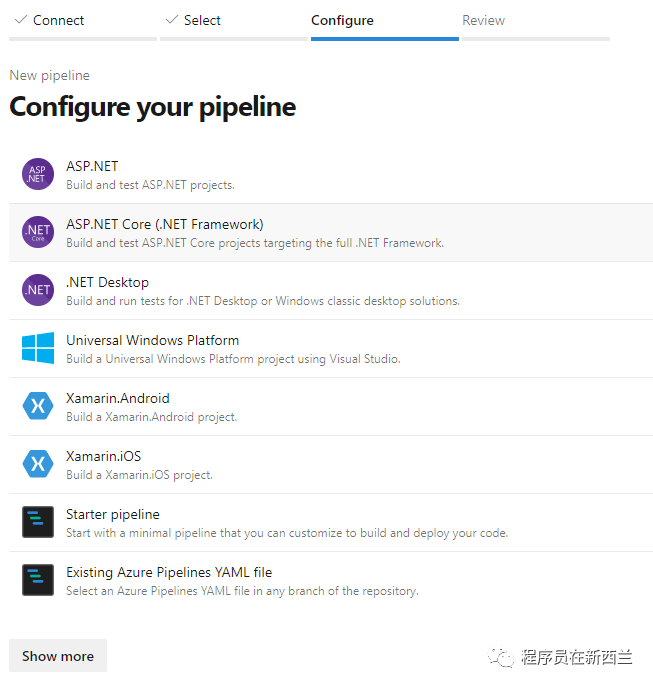653x686 pixels.
Task: Click the Xamarin.iOS hexagon icon
Action: (38, 464)
